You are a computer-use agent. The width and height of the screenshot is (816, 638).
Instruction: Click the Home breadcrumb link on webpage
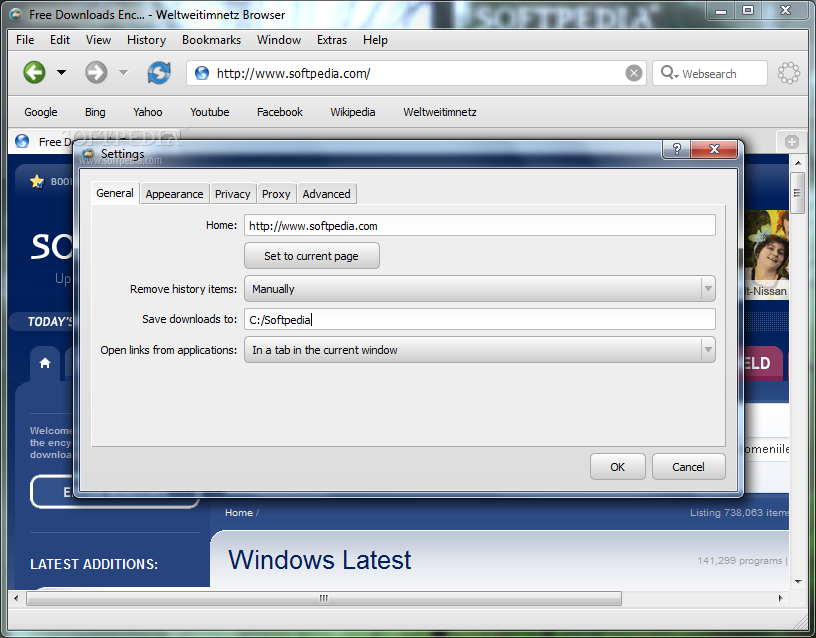point(239,513)
